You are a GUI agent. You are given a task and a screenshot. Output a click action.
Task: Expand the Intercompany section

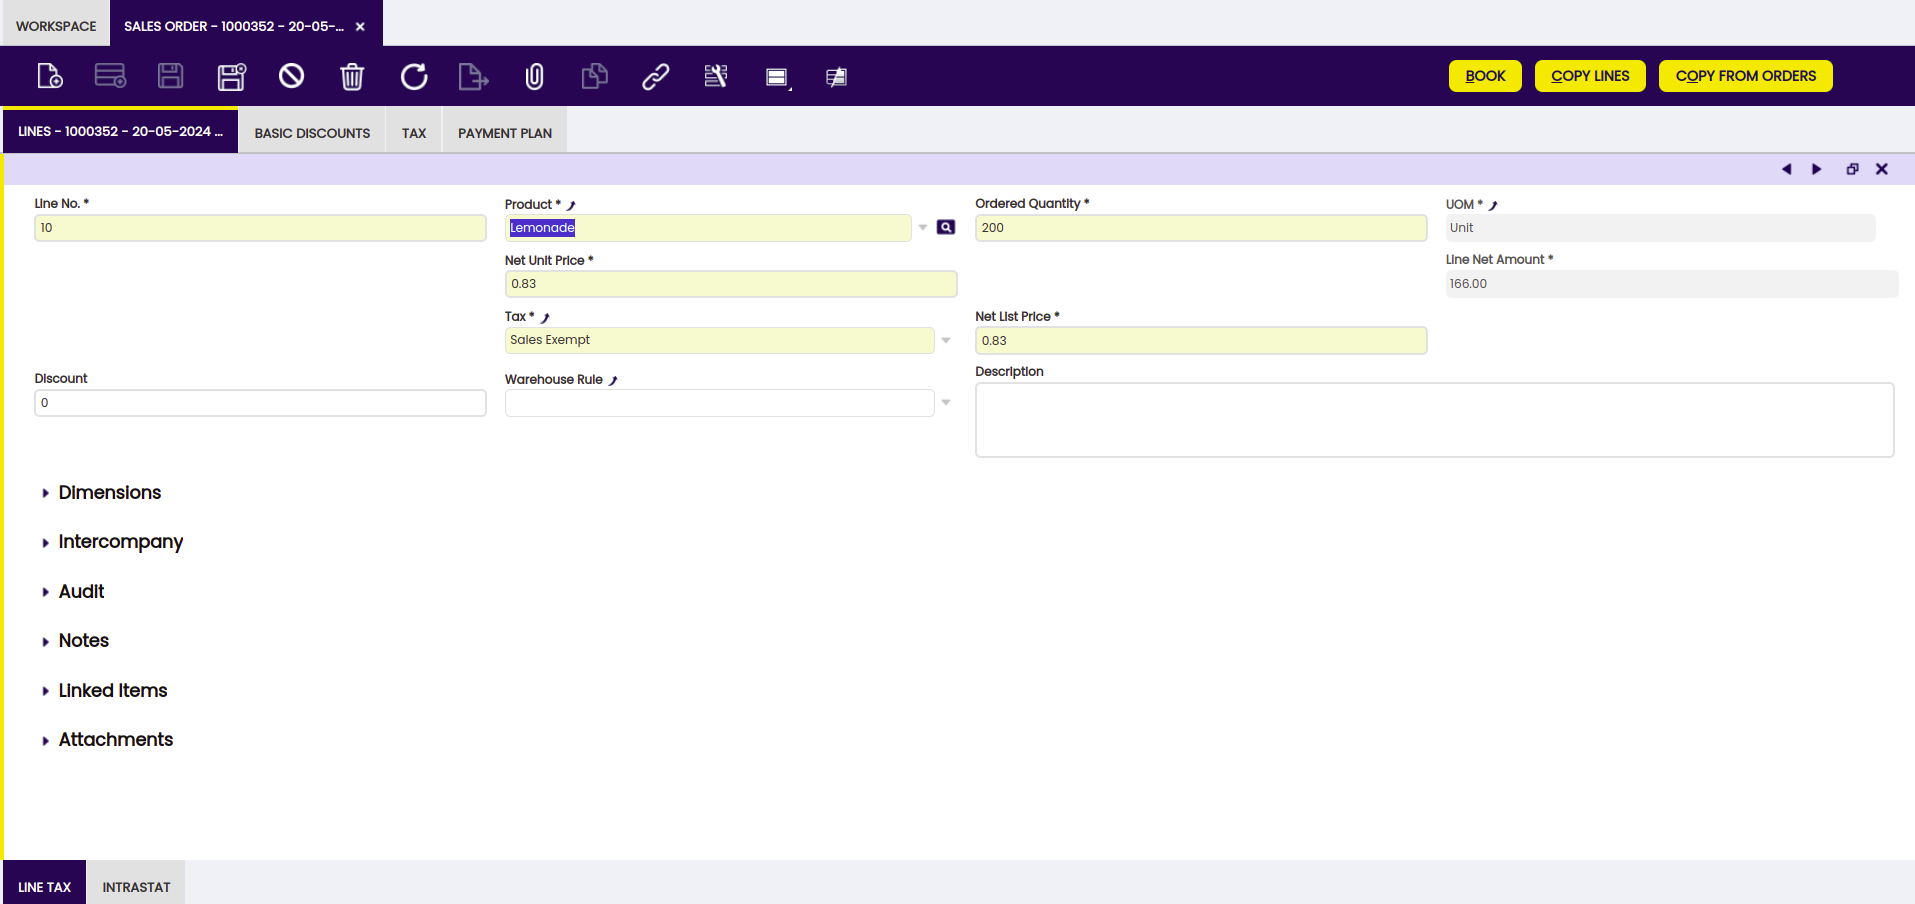coord(112,542)
